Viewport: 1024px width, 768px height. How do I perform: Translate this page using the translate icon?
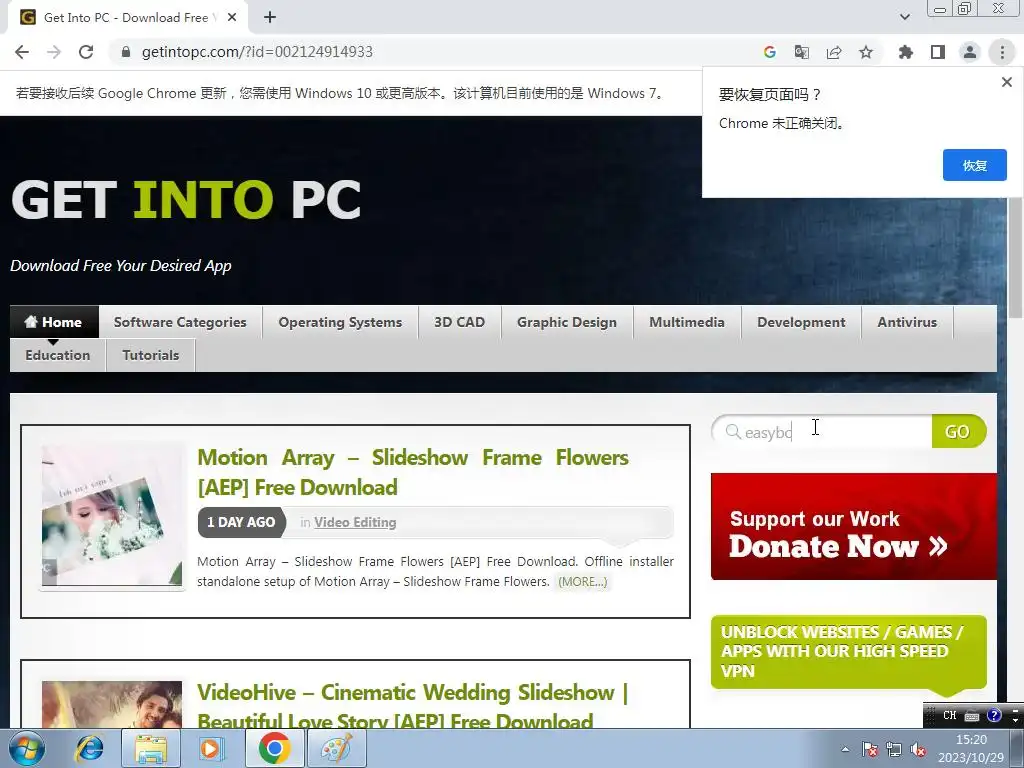[x=802, y=52]
